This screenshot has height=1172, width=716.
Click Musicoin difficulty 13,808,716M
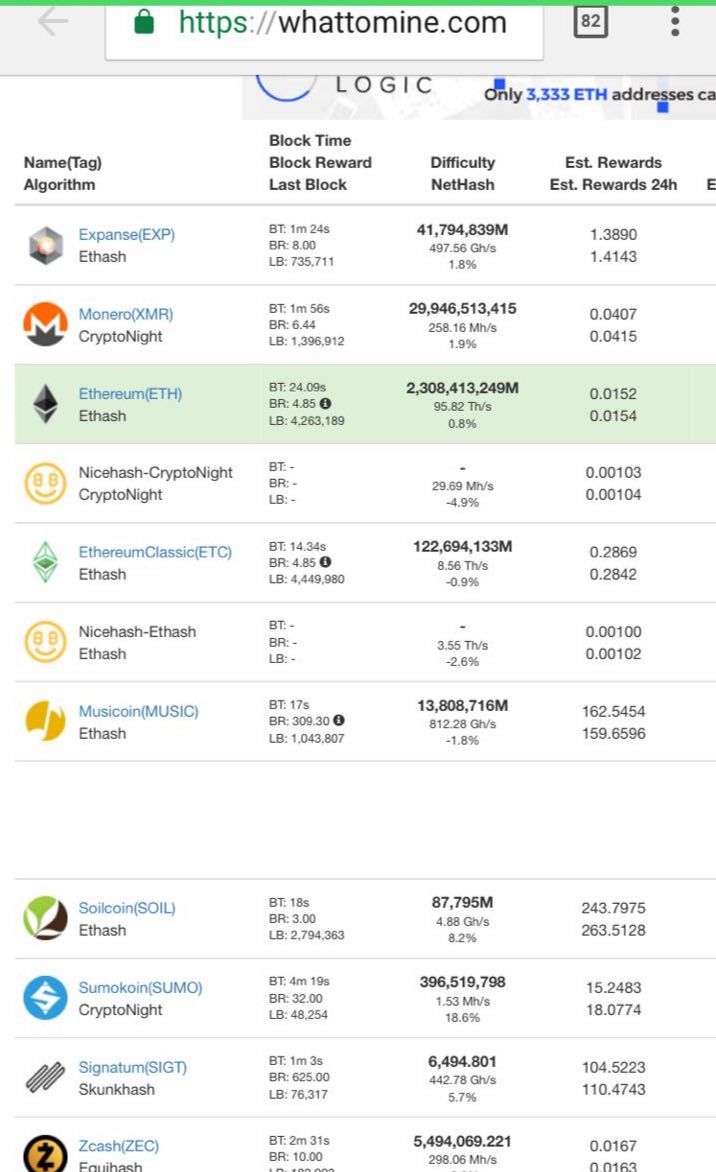(462, 706)
